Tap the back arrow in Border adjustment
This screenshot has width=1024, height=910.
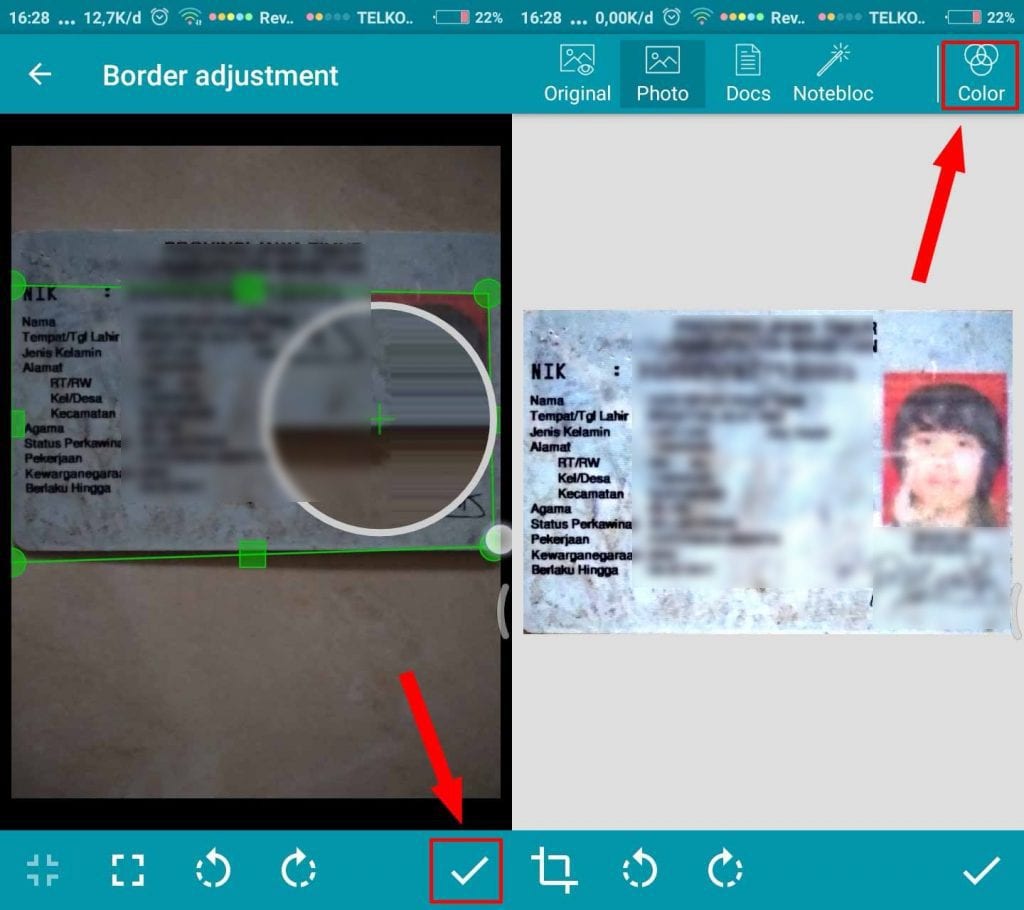tap(40, 74)
